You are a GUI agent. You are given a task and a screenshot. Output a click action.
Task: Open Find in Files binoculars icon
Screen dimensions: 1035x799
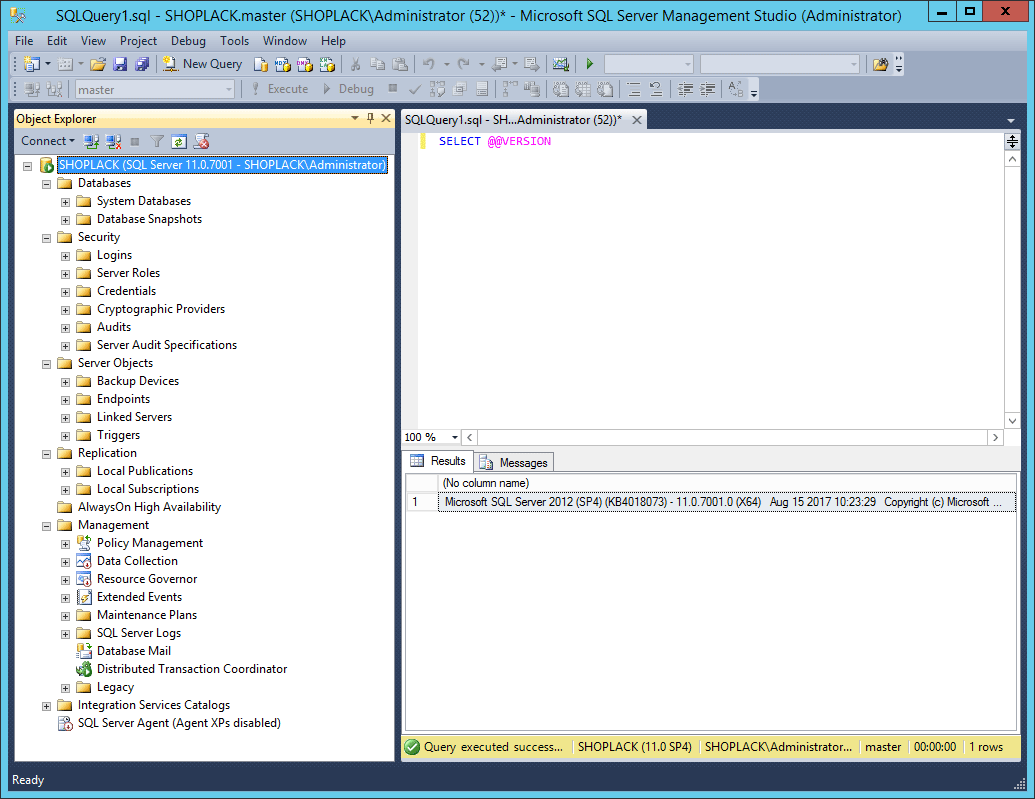pyautogui.click(x=880, y=64)
